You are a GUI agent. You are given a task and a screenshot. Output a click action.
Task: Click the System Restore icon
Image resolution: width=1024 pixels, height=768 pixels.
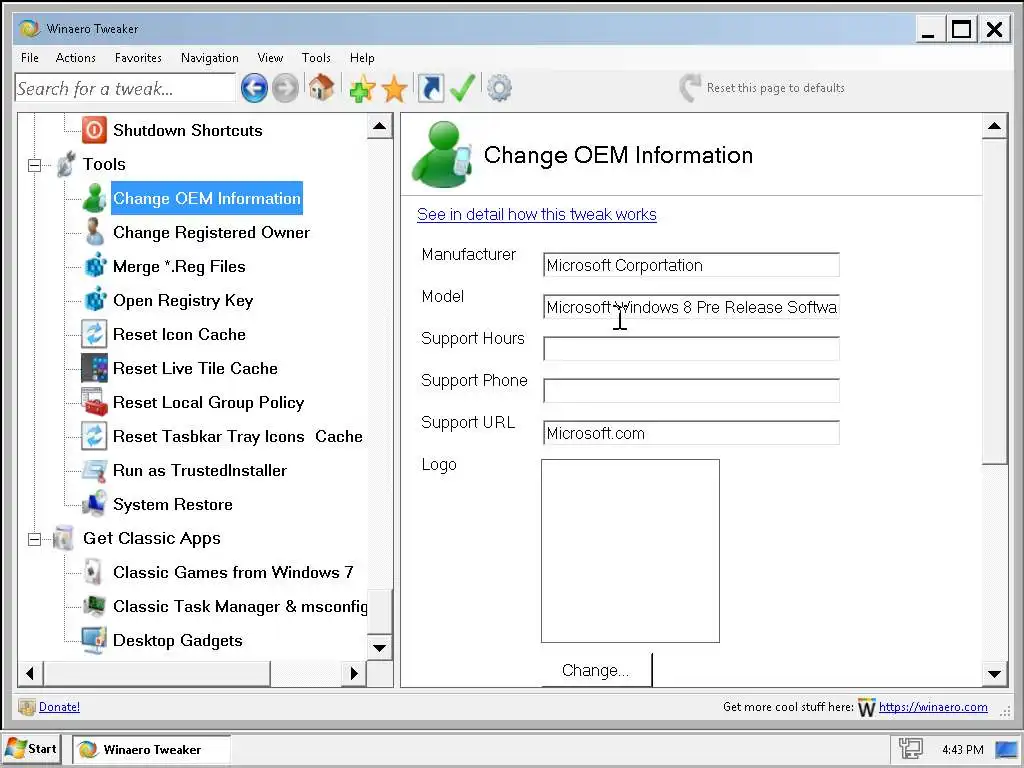pos(94,504)
